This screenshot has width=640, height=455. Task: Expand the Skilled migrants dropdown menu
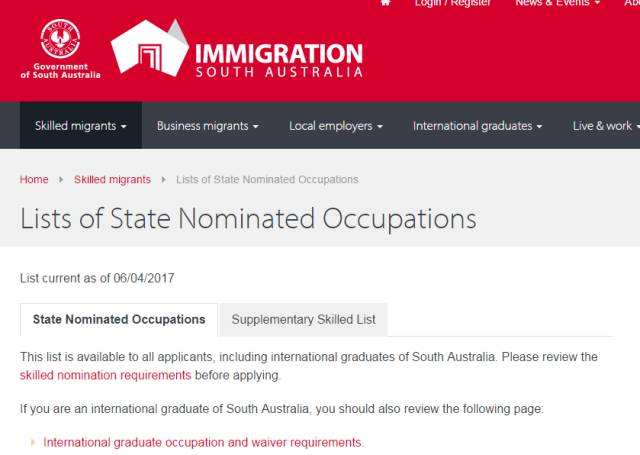pos(81,126)
